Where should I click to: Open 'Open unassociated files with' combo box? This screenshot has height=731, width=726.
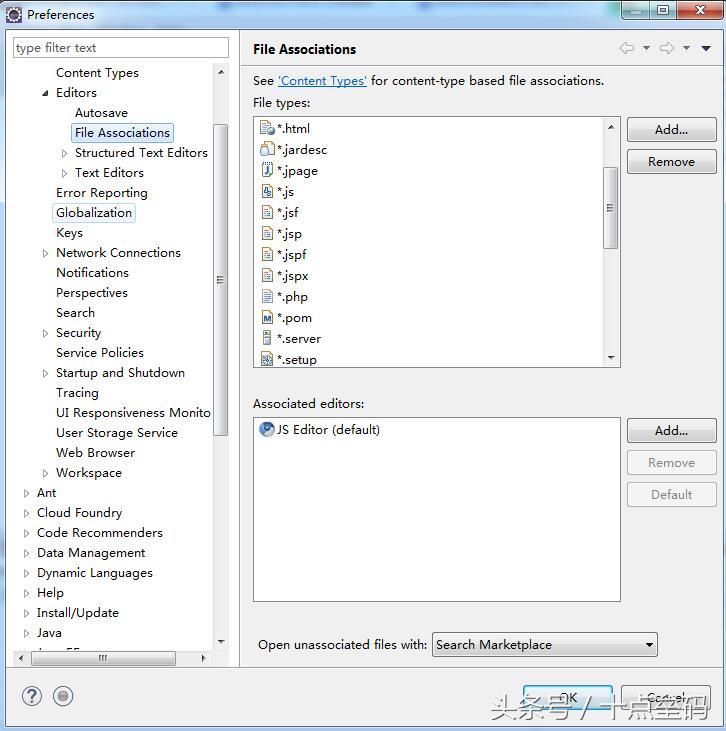tap(545, 645)
